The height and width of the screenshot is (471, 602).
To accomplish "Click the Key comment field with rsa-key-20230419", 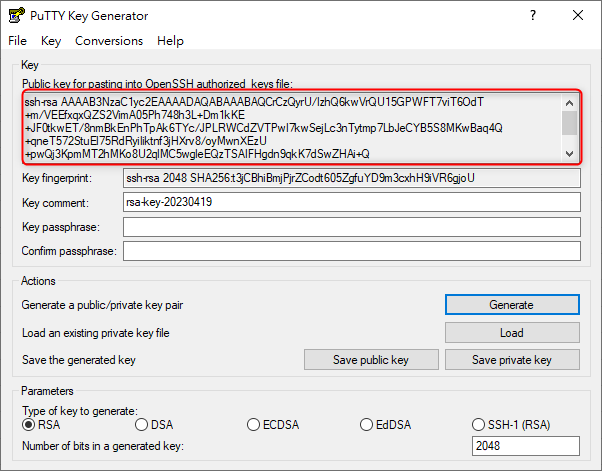I will tap(352, 202).
